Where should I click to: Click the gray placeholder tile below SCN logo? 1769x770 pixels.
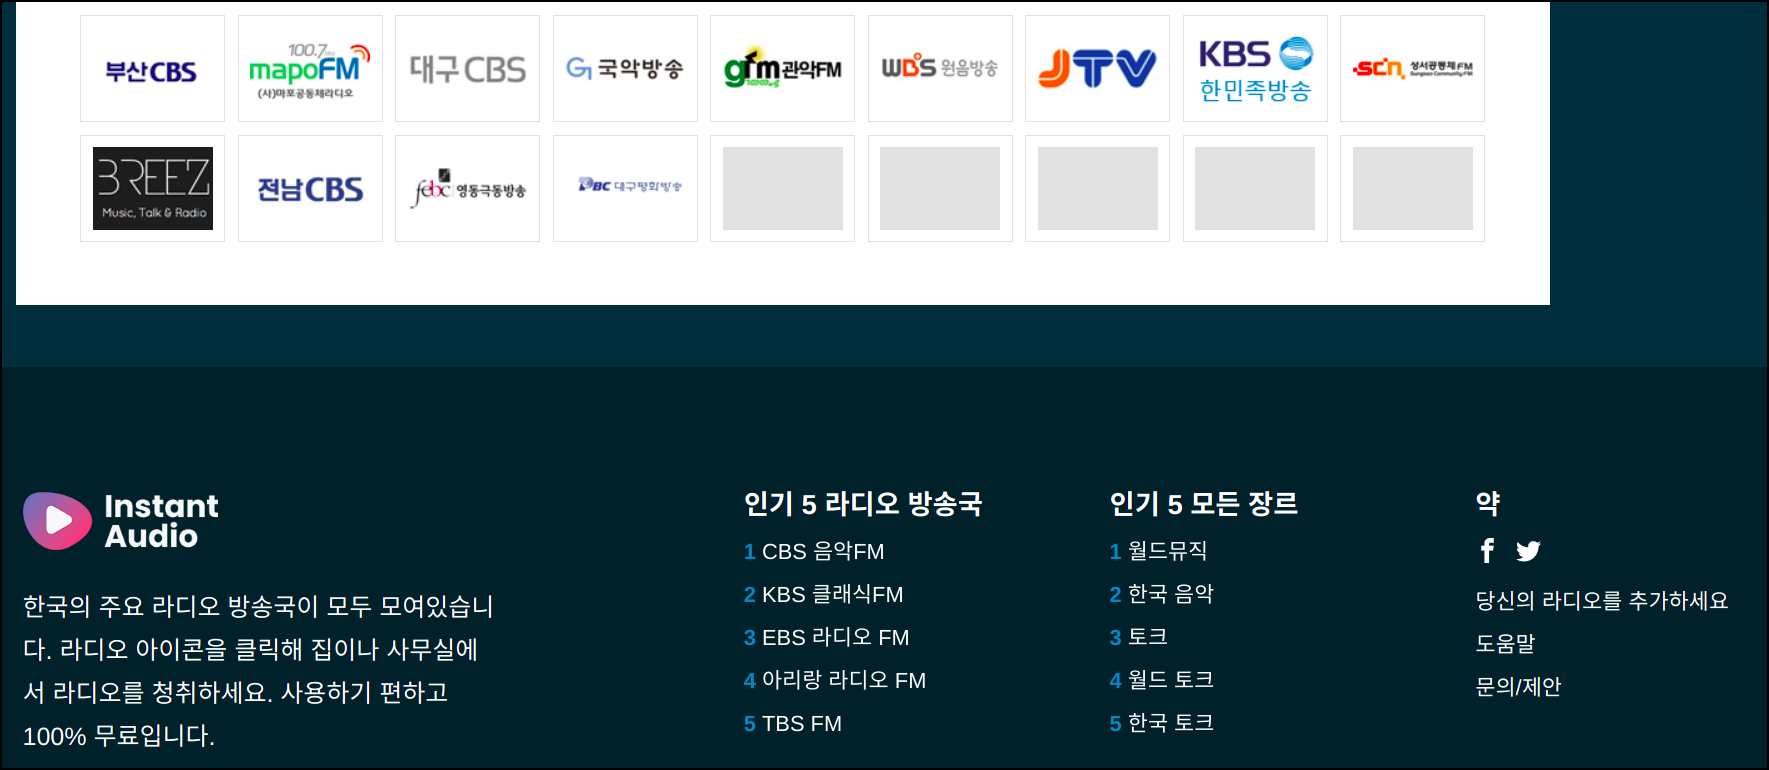pos(1412,188)
